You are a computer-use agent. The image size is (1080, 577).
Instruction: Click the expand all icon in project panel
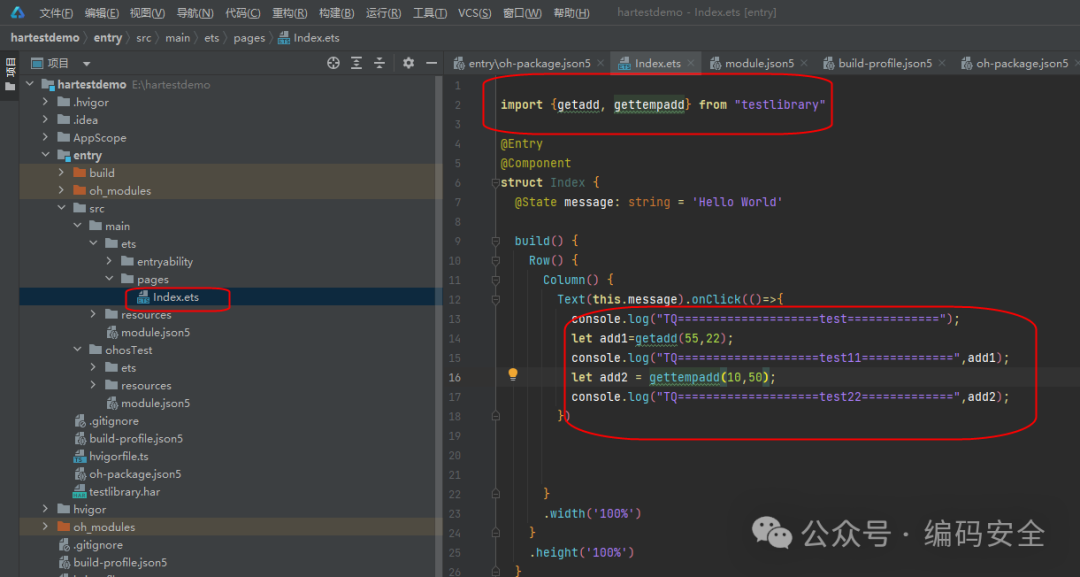coord(356,63)
